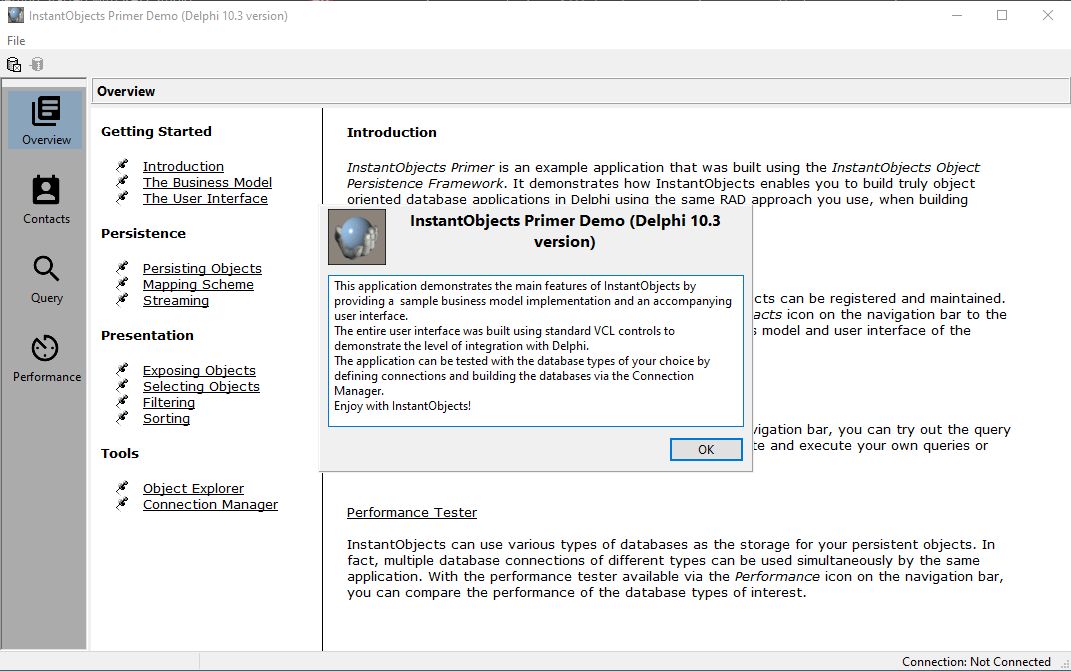Click the globe logo in the About dialog
The image size is (1071, 671).
tap(355, 237)
